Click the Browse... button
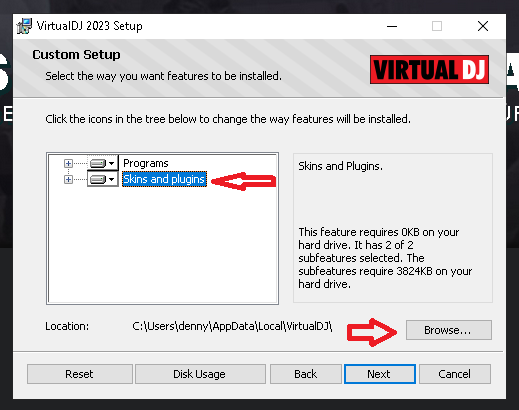Image resolution: width=519 pixels, height=410 pixels. pyautogui.click(x=449, y=330)
